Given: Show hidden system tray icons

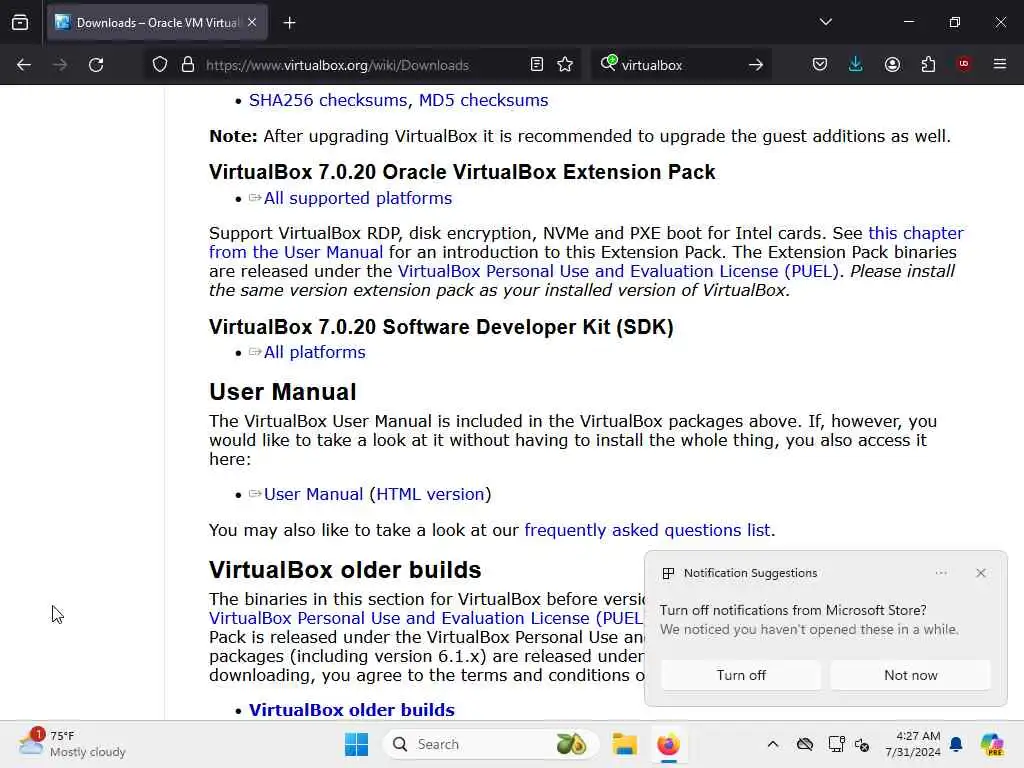Looking at the screenshot, I should point(773,744).
